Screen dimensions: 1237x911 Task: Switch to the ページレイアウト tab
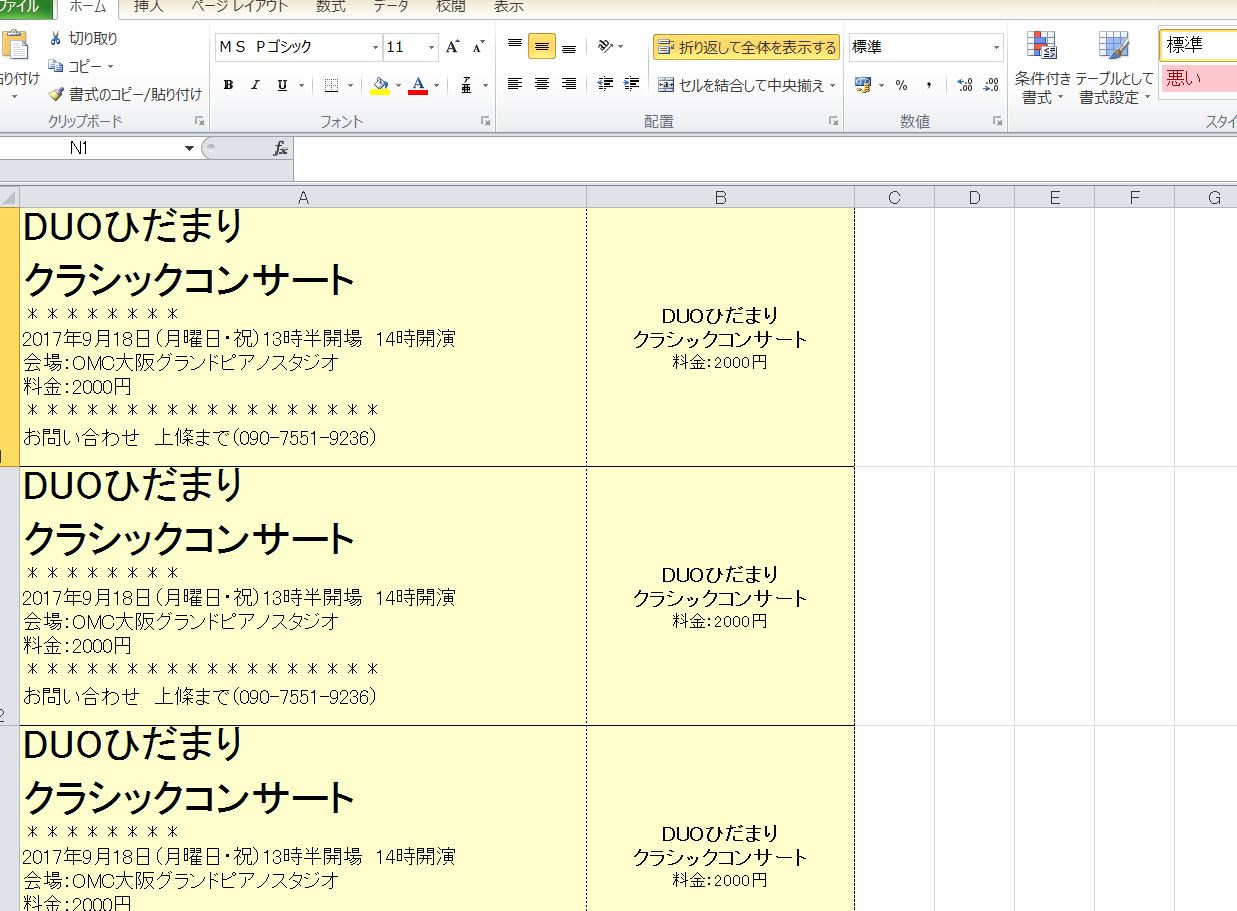(x=238, y=6)
